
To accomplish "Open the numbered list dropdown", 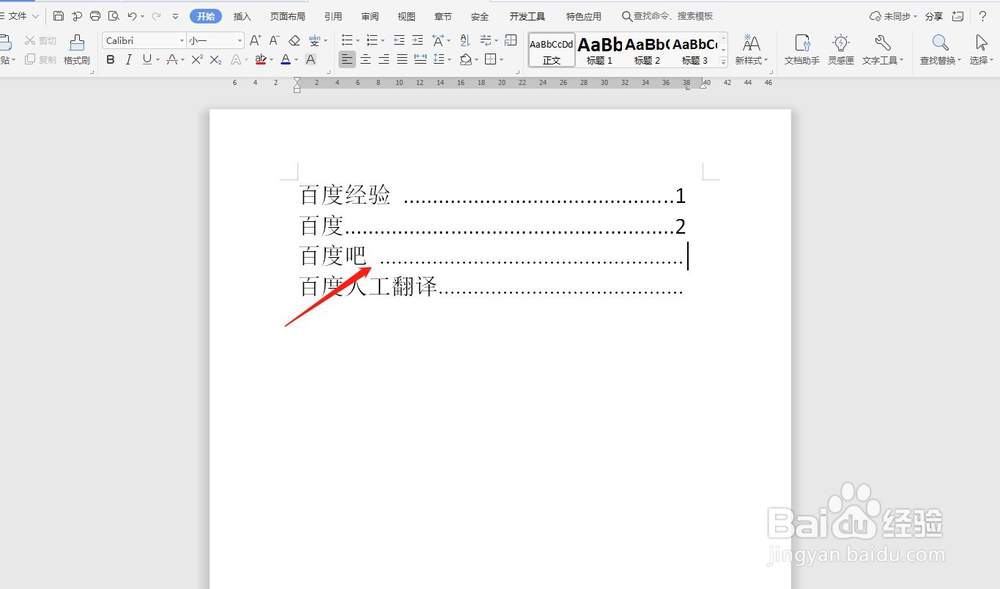I will pyautogui.click(x=383, y=41).
